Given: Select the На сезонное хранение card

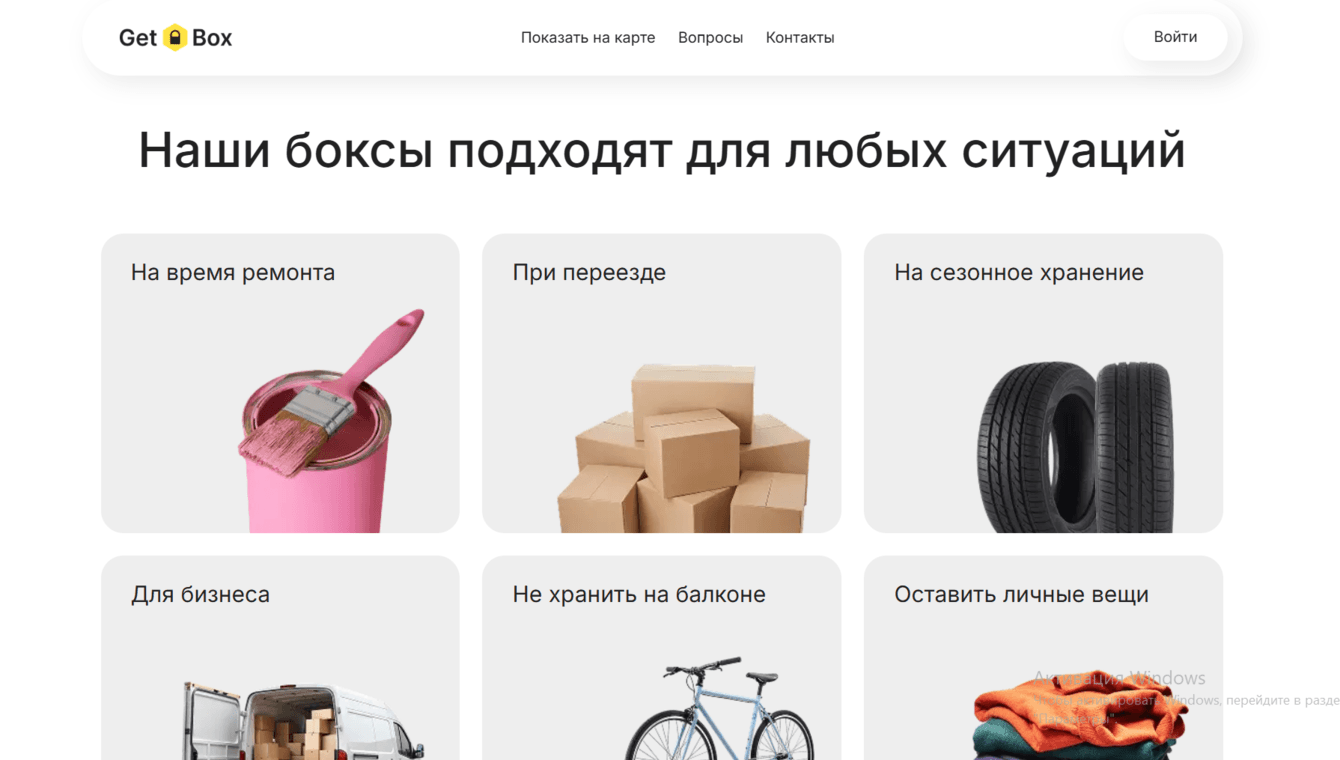Looking at the screenshot, I should coord(1043,383).
